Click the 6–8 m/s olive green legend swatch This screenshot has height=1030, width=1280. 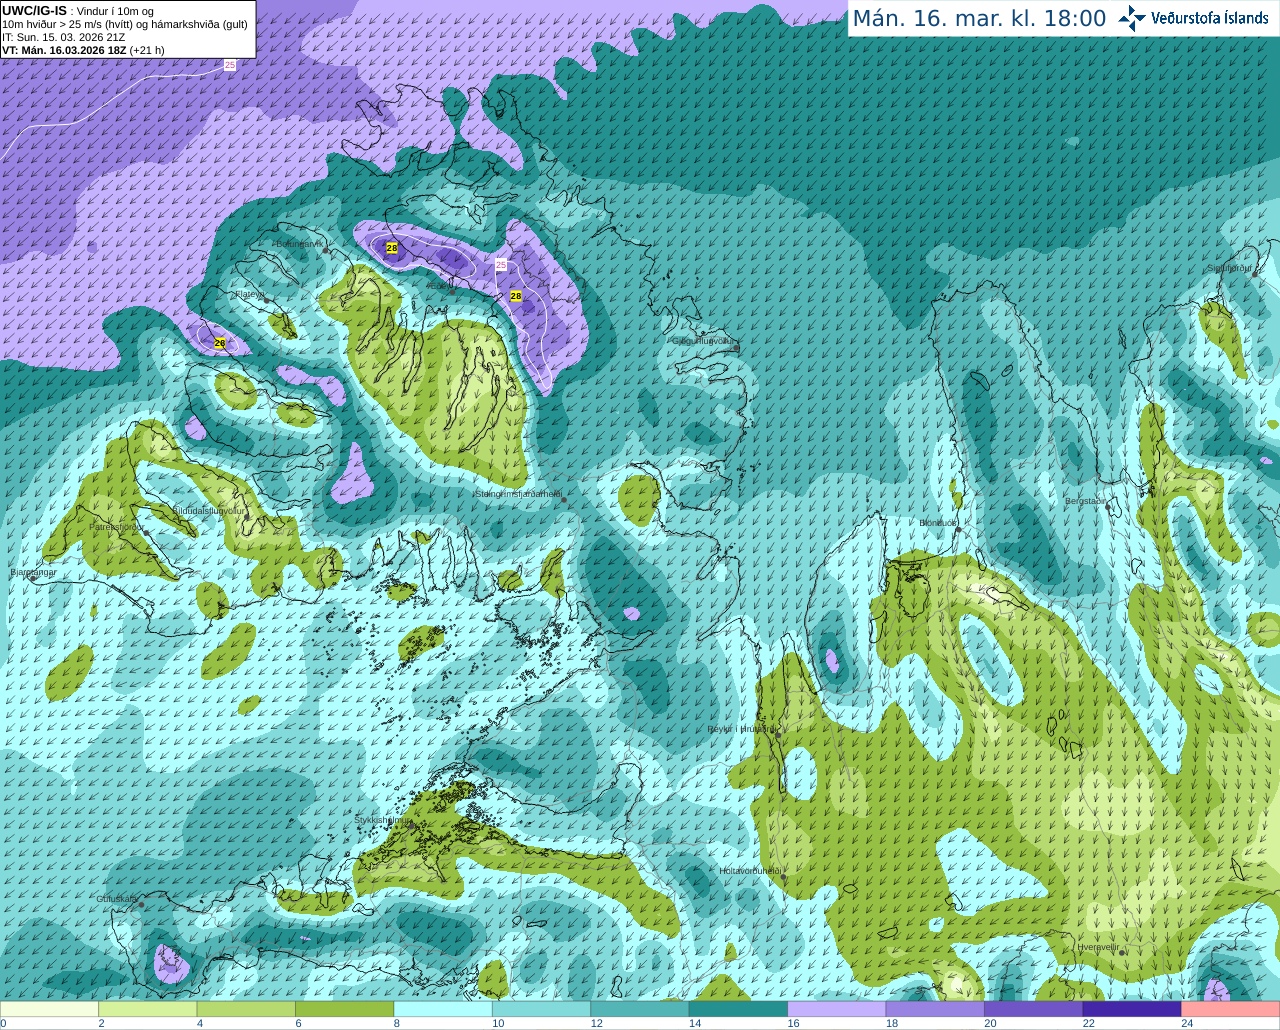coord(345,1009)
